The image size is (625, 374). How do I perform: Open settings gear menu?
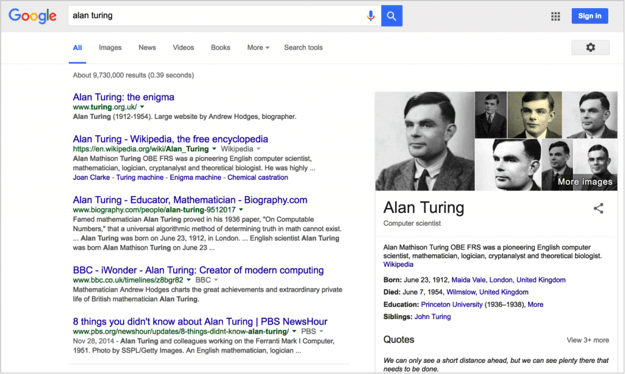click(x=590, y=47)
